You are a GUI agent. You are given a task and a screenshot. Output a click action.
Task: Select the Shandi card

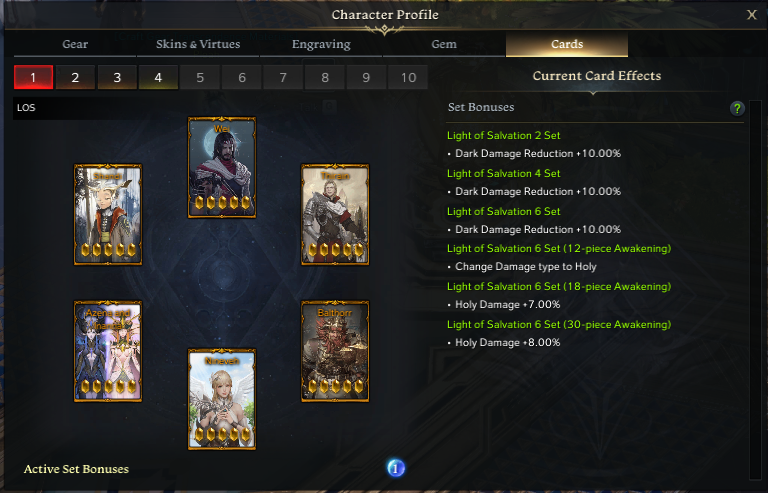click(x=108, y=214)
